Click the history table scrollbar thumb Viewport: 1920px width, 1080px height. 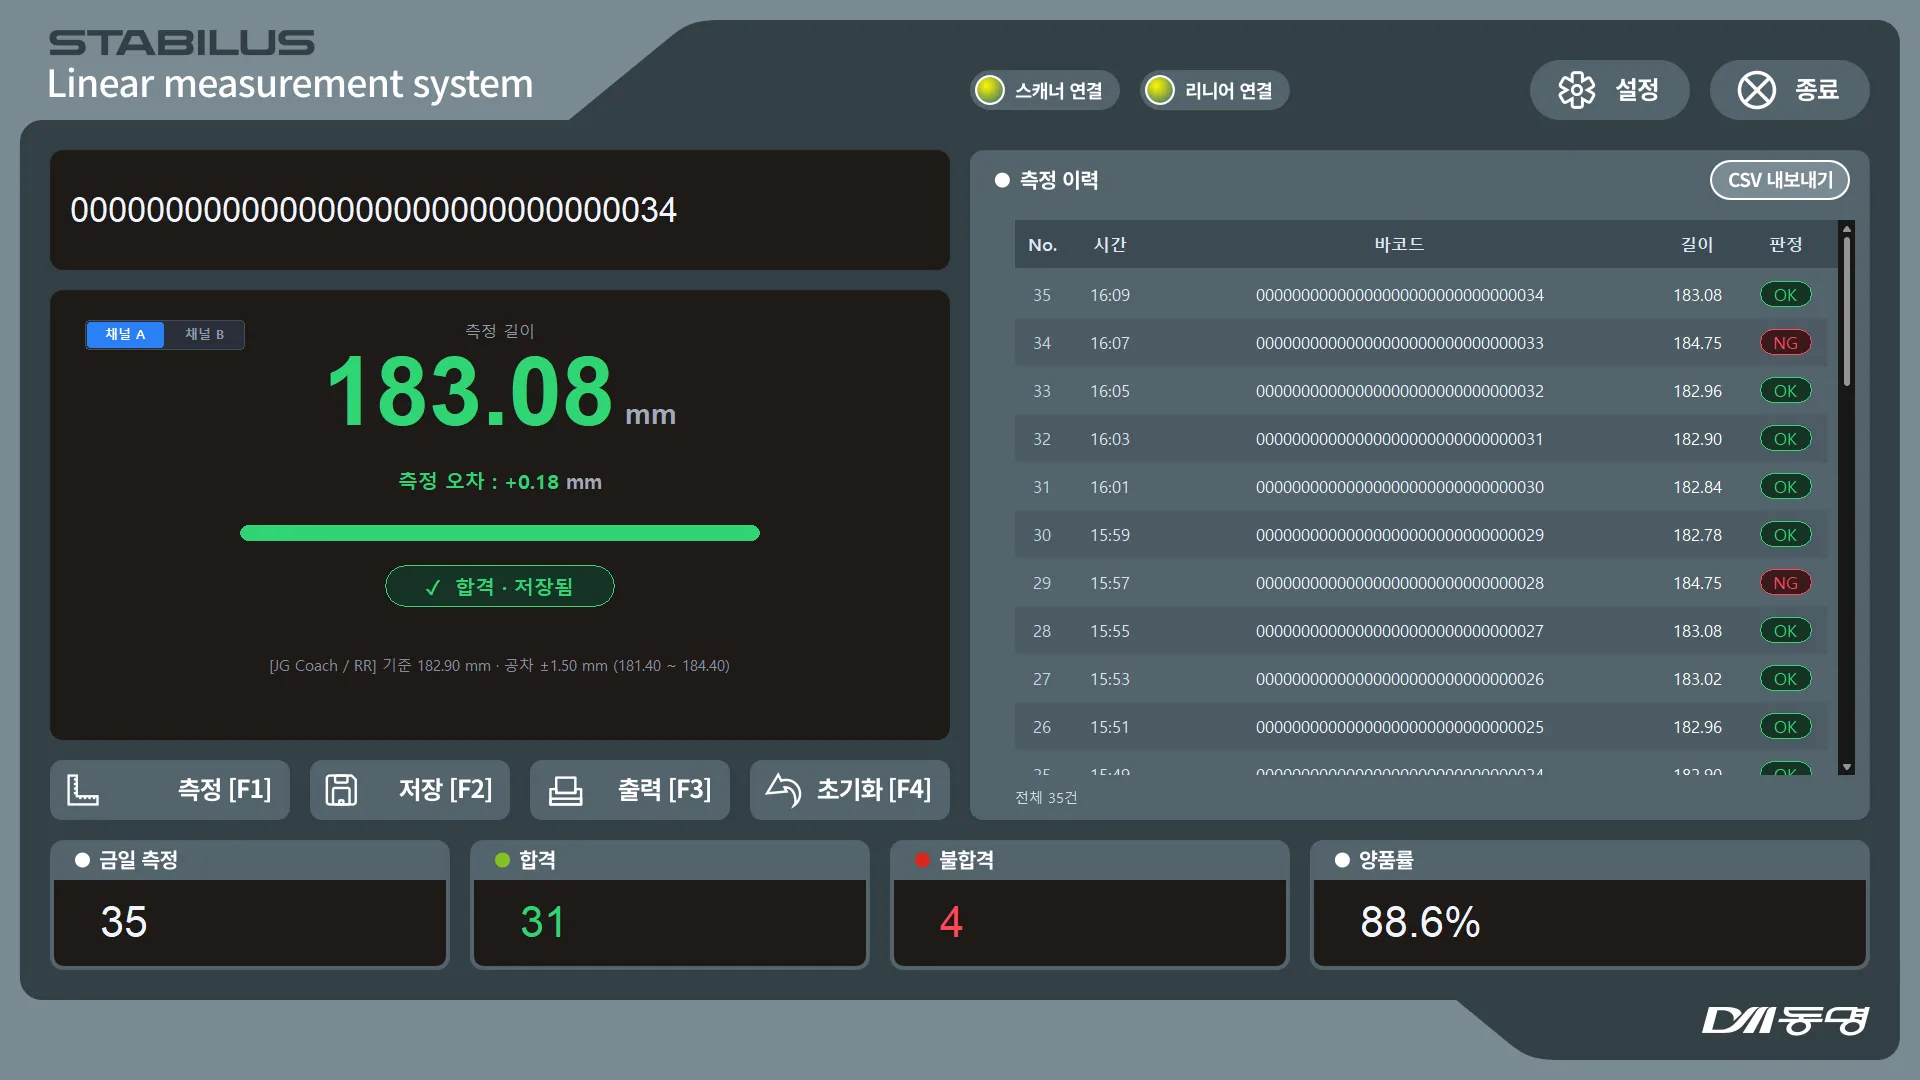click(1847, 310)
